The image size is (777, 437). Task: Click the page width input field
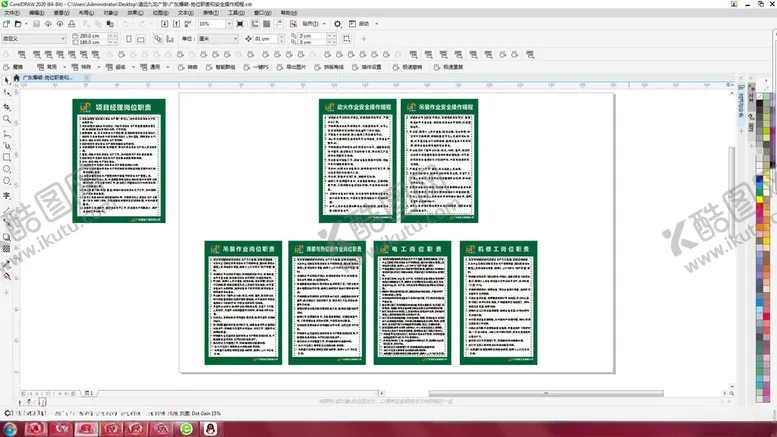click(91, 36)
